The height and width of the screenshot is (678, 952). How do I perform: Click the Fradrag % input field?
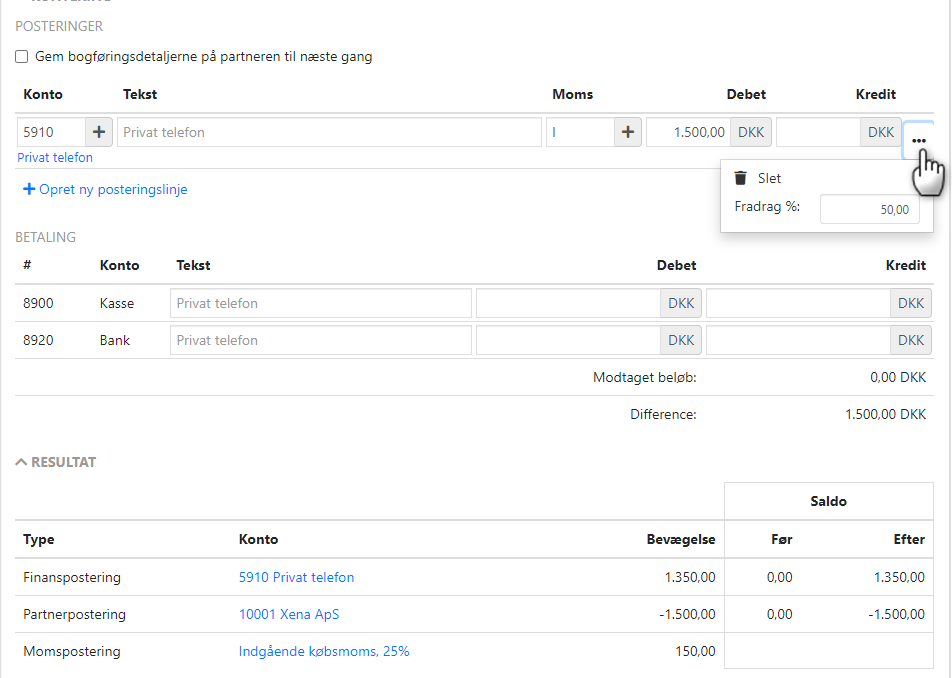click(869, 209)
